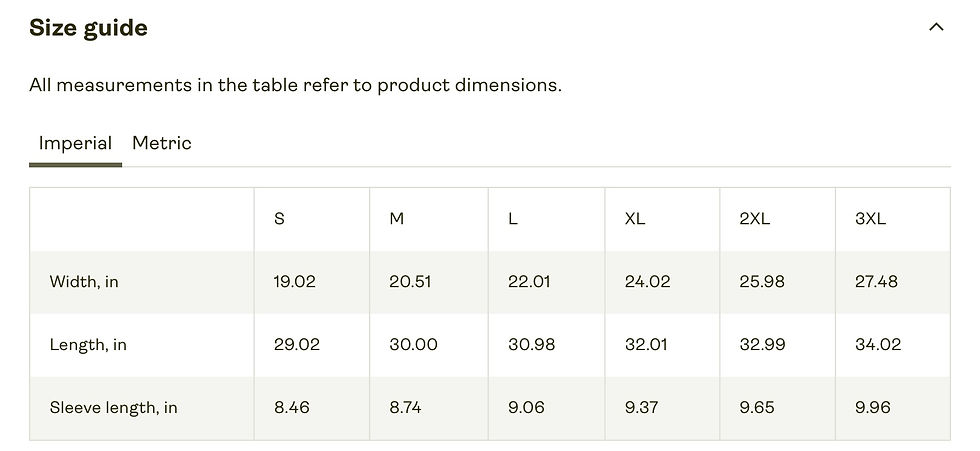Click the Width, in row label
980x451 pixels.
84,282
